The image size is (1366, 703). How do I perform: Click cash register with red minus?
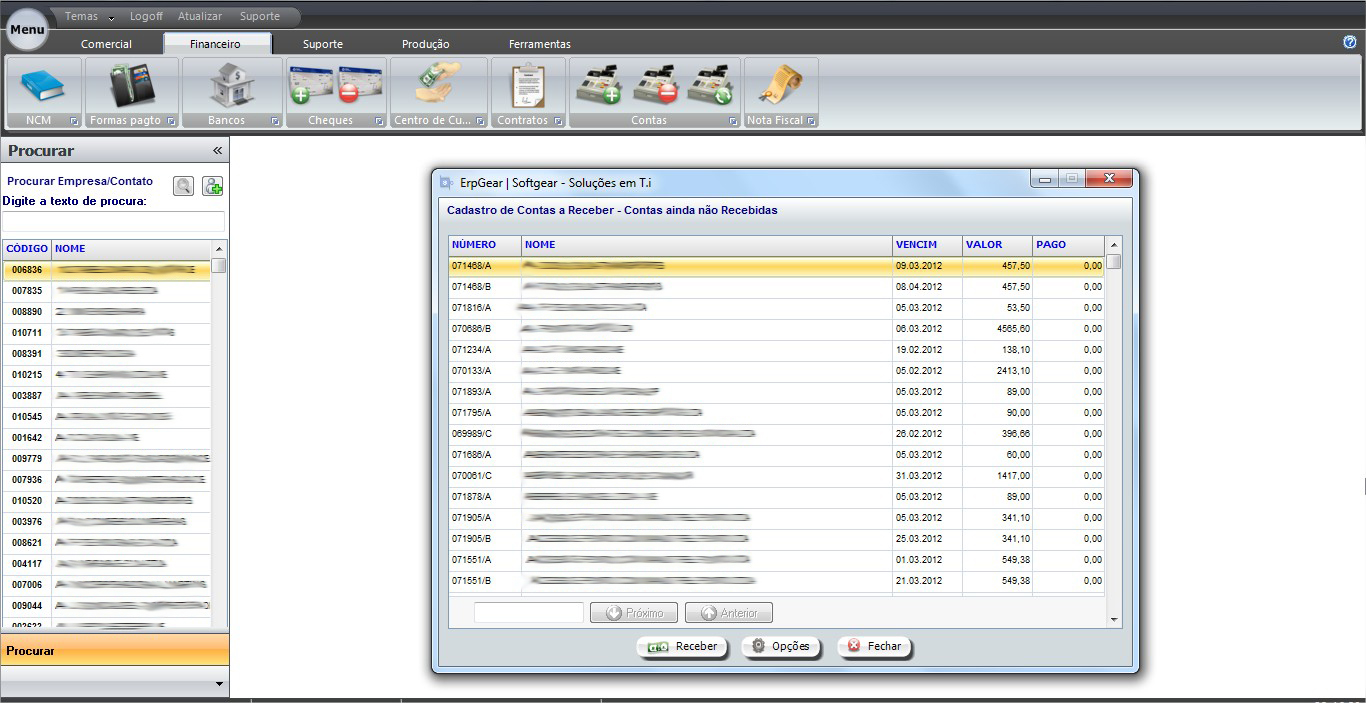pos(655,86)
